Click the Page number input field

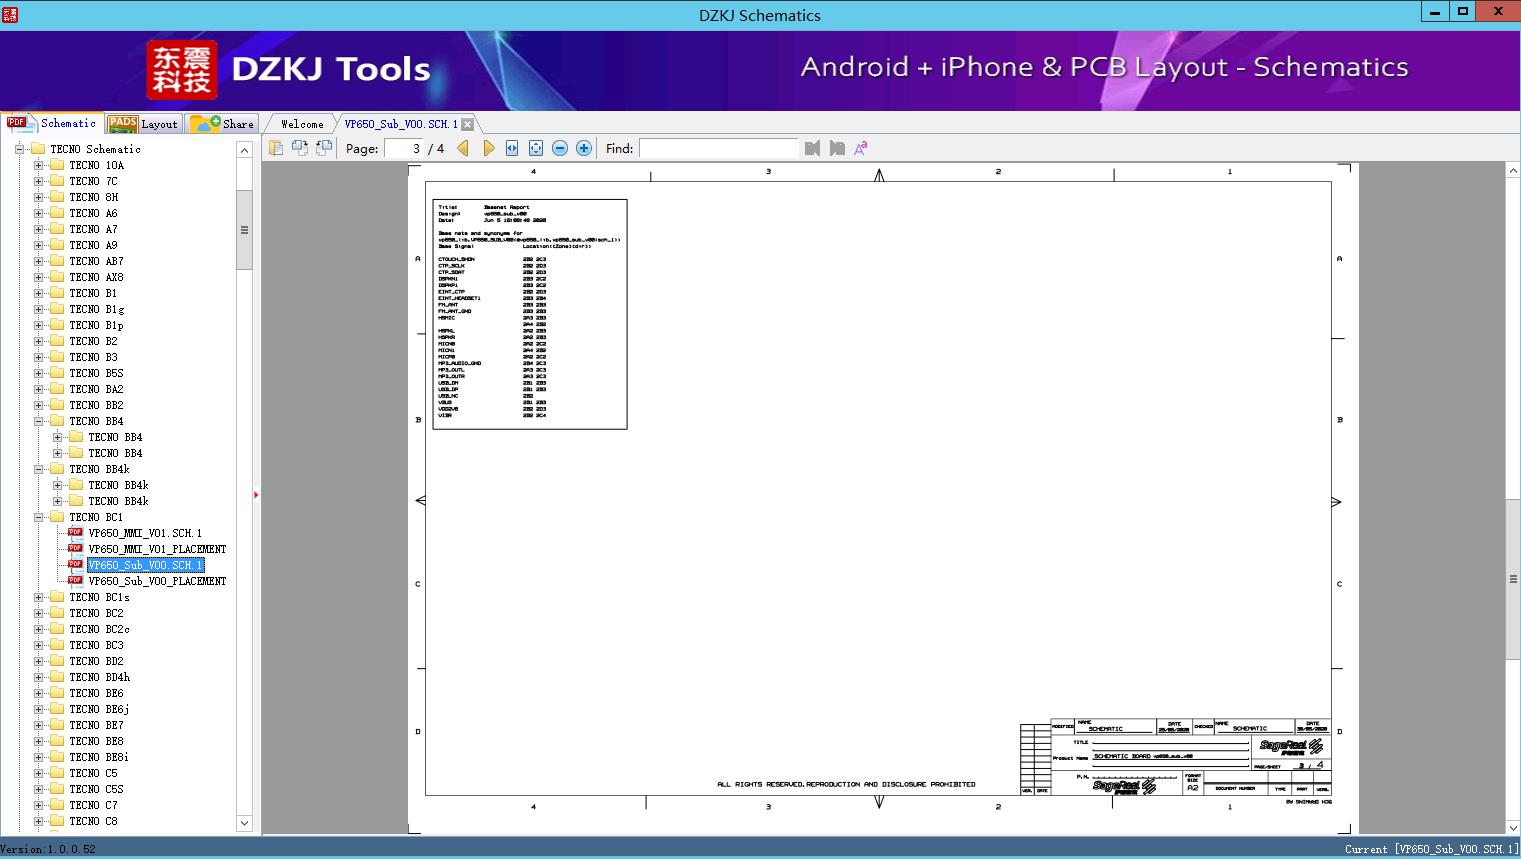coord(404,148)
